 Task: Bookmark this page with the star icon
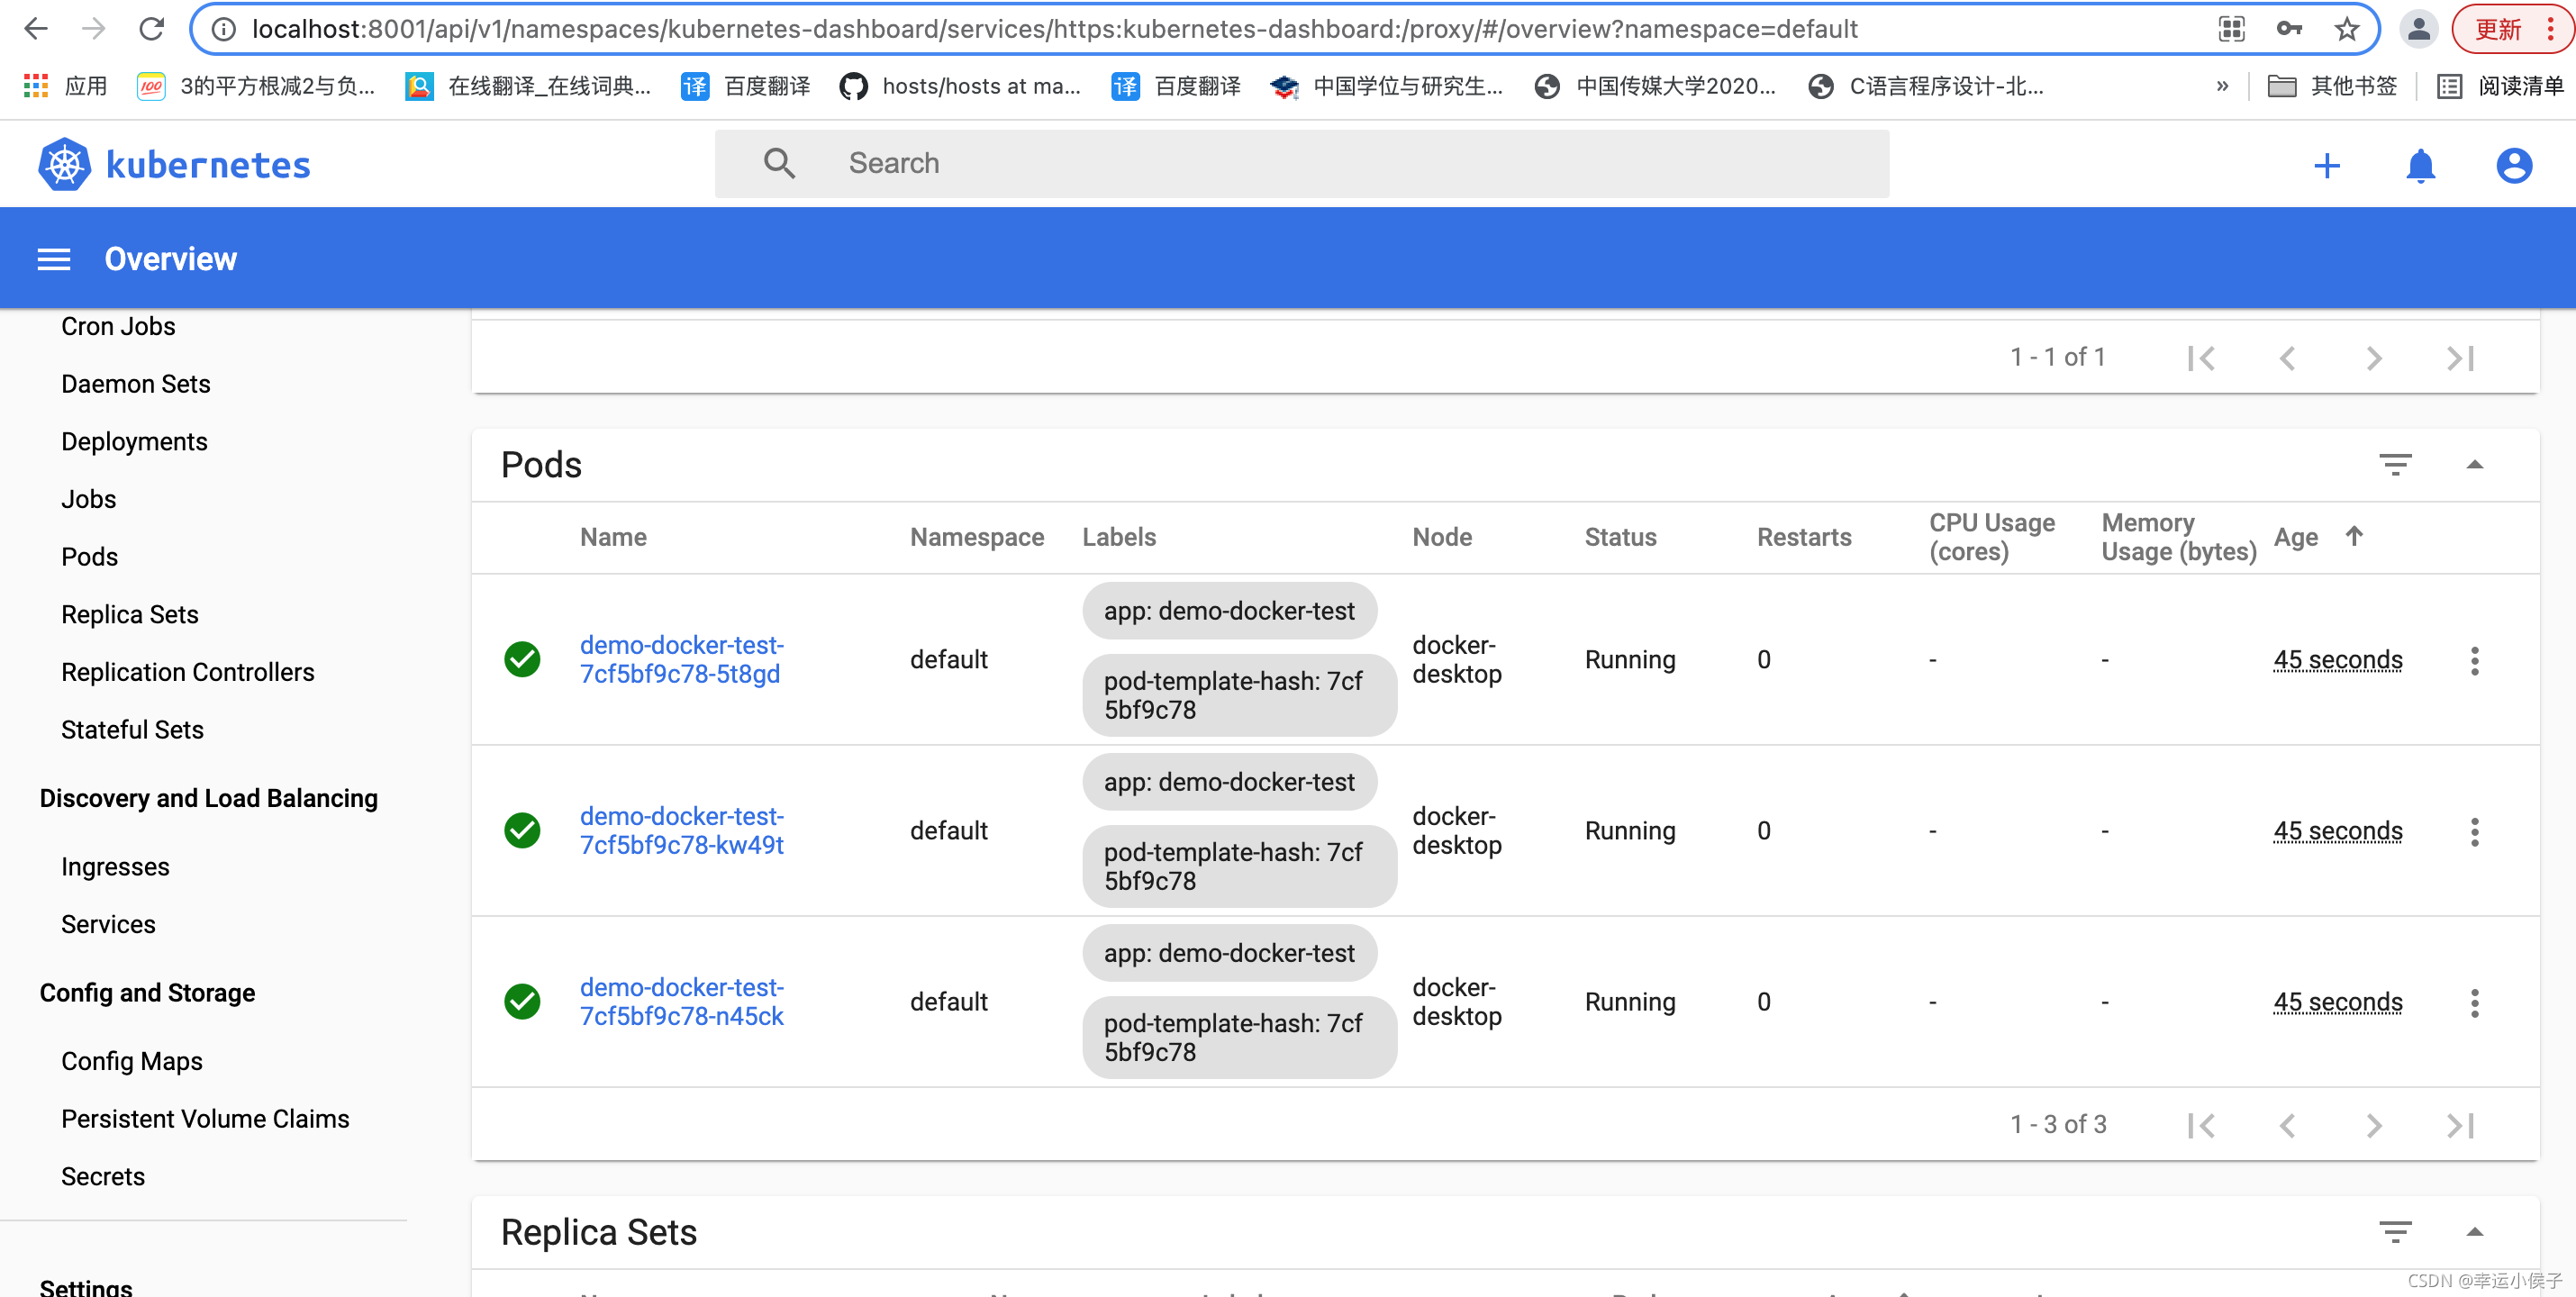coord(2346,29)
